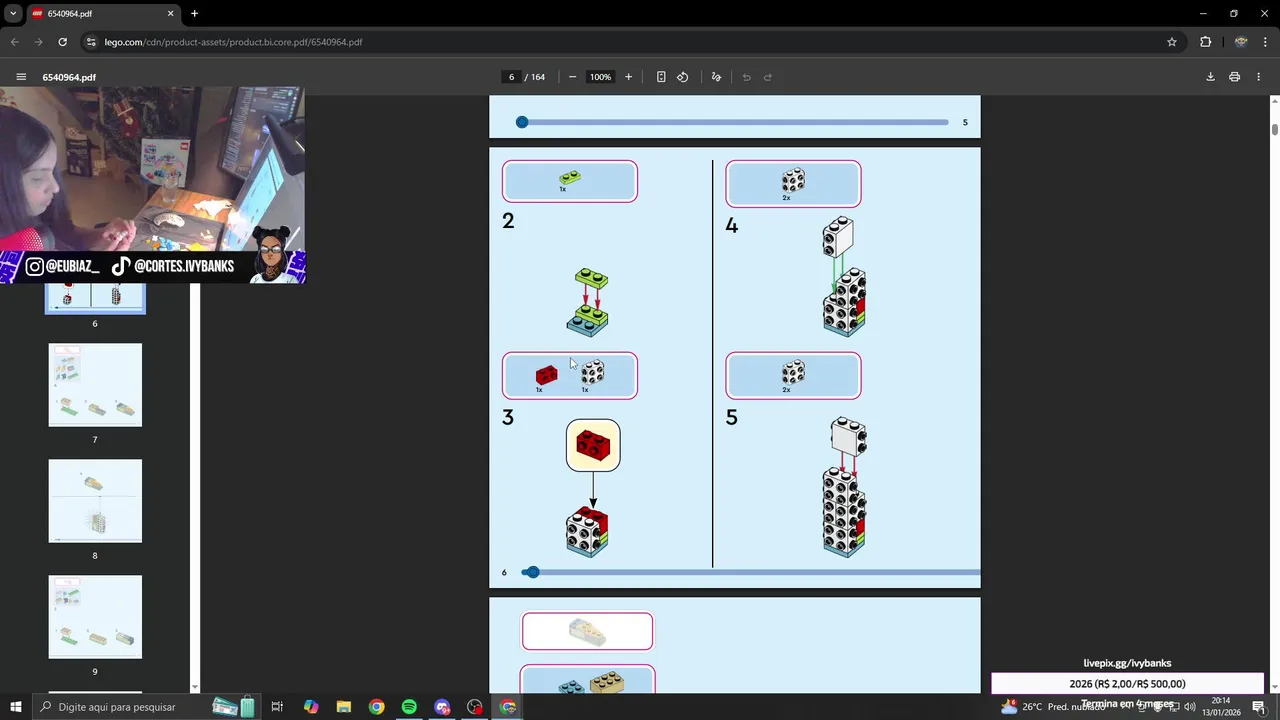Click the zoom in plus button

628,77
